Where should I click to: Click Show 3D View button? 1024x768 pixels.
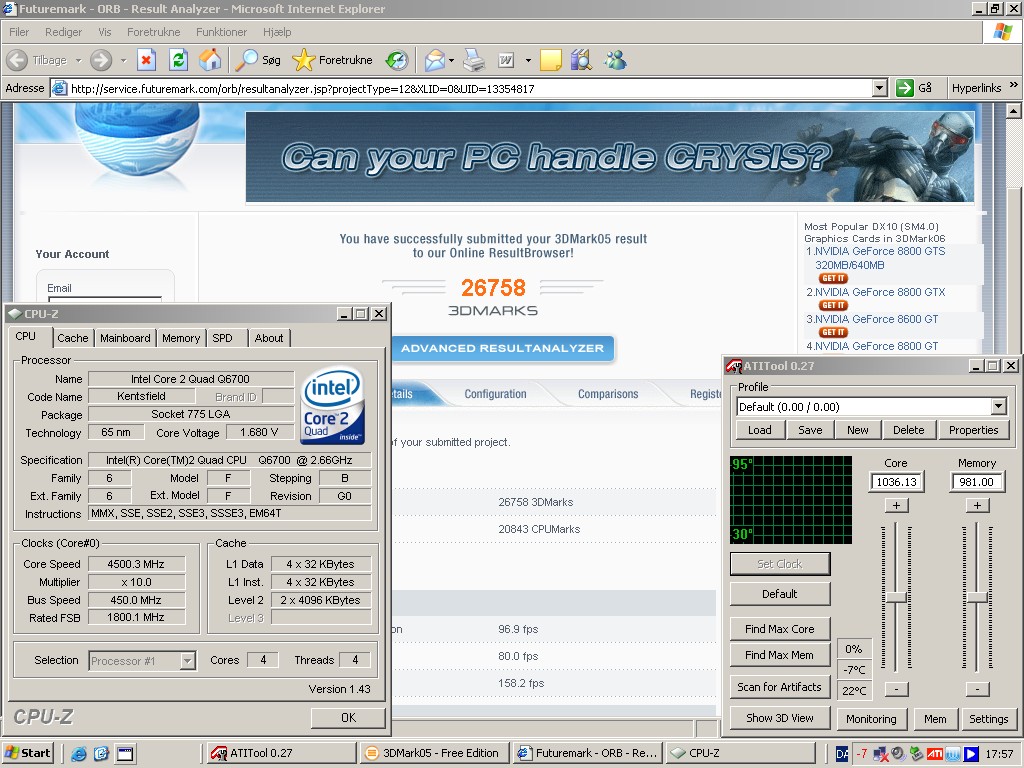tap(780, 718)
